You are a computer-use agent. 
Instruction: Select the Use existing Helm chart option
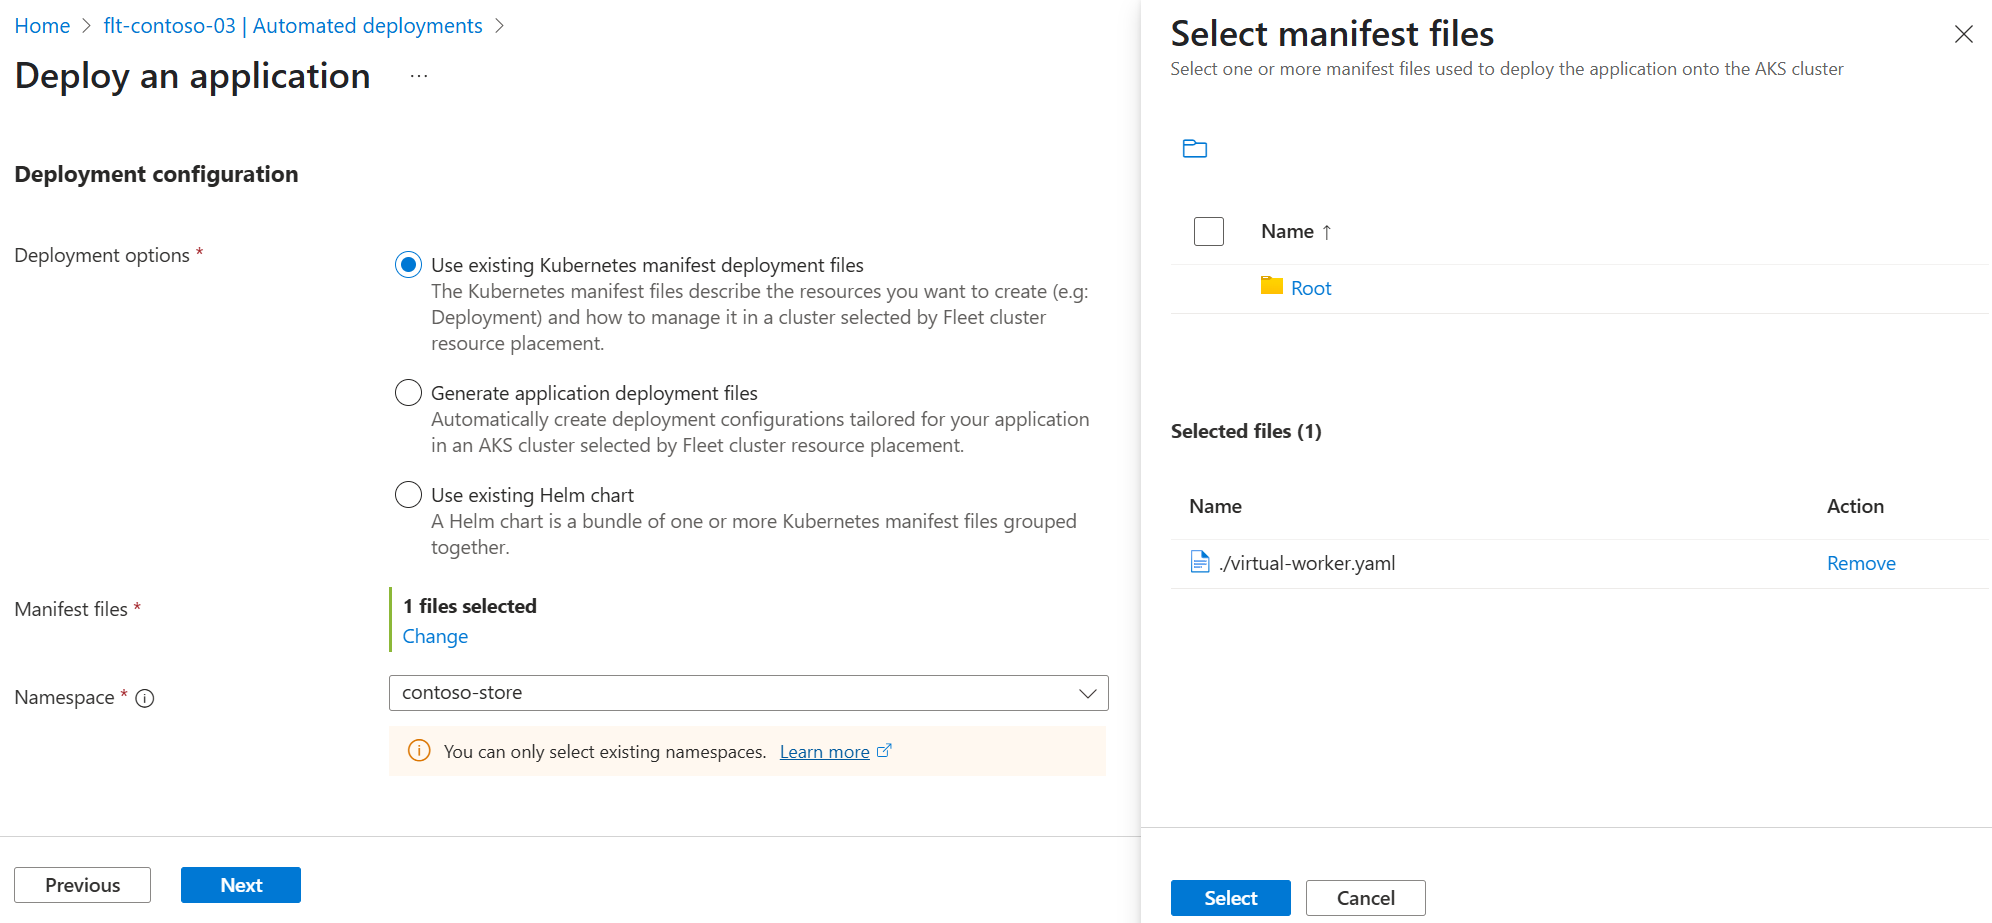click(x=408, y=495)
